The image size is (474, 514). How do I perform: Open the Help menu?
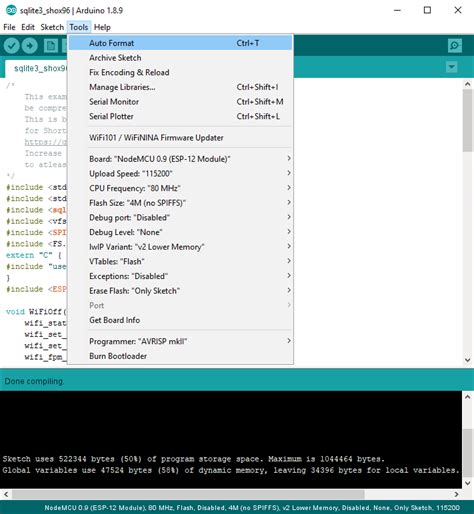point(102,27)
